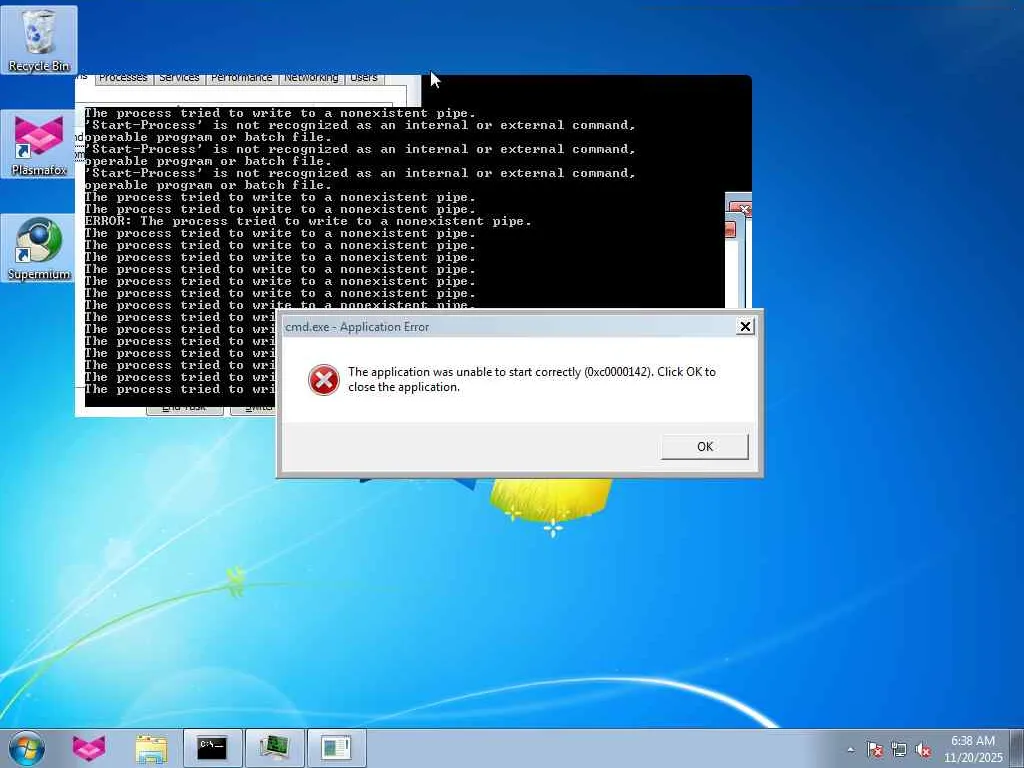Switch to Task Manager taskbar button

coord(274,748)
